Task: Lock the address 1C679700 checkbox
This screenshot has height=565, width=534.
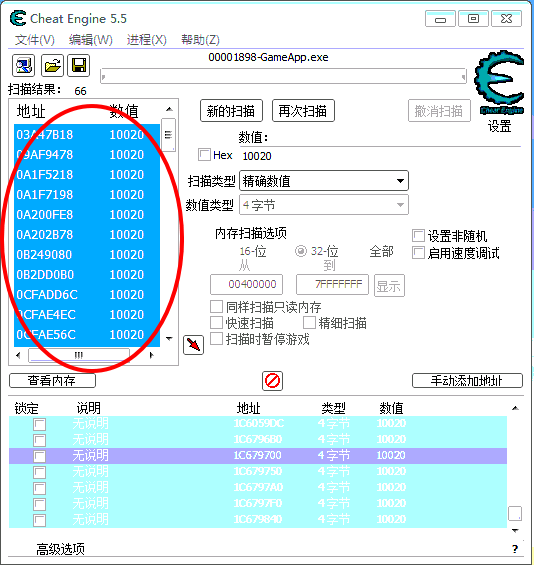Action: 40,456
